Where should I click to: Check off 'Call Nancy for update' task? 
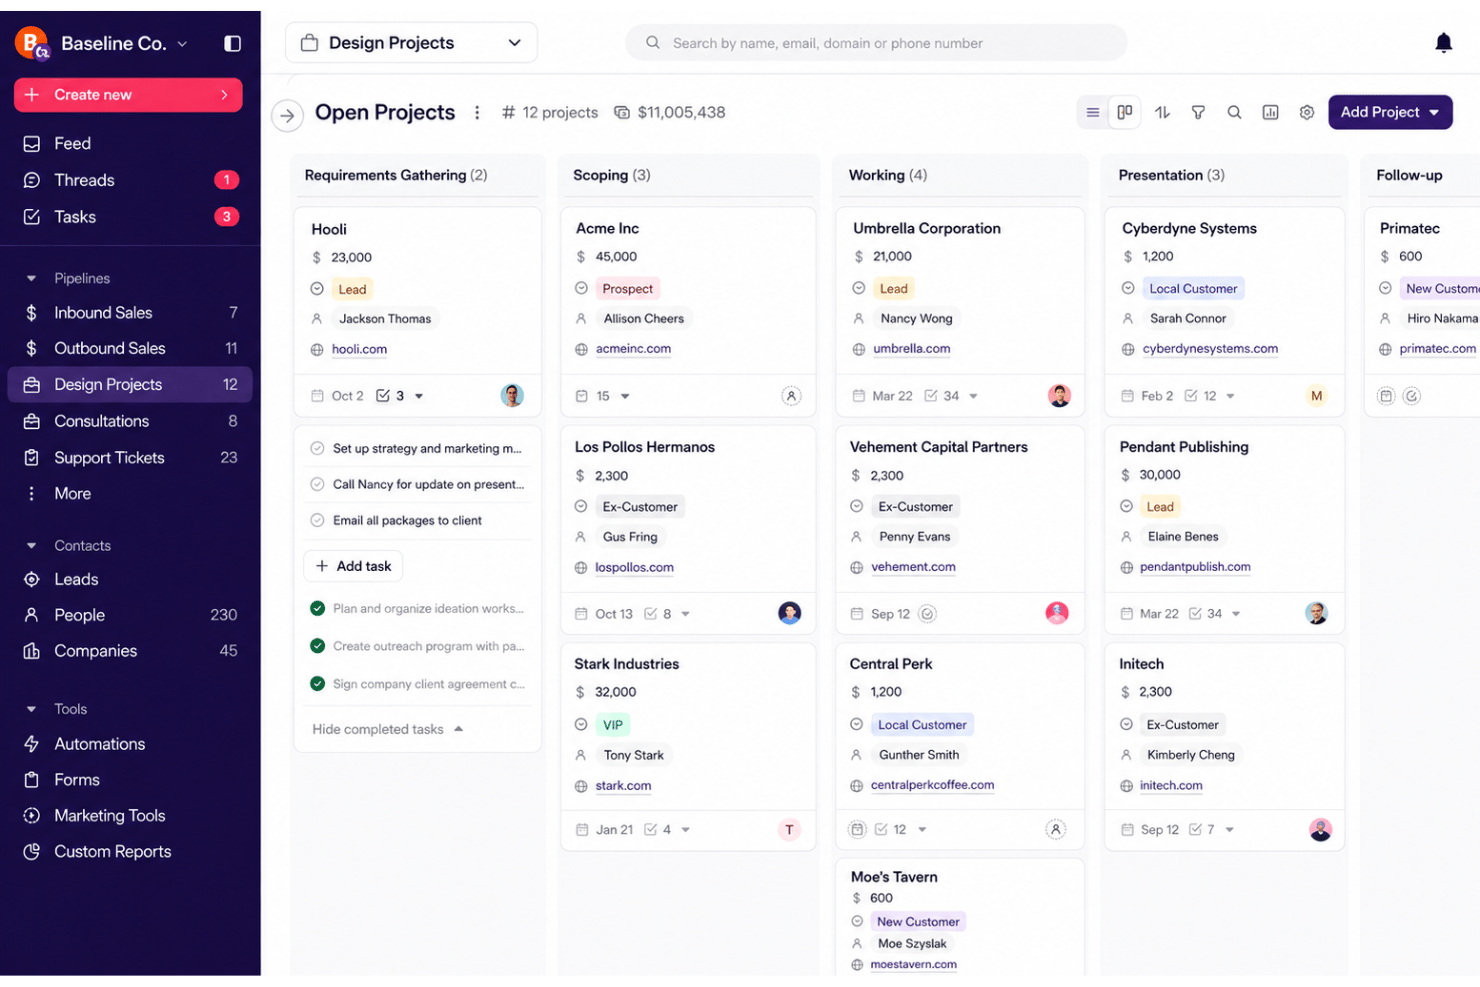point(317,484)
